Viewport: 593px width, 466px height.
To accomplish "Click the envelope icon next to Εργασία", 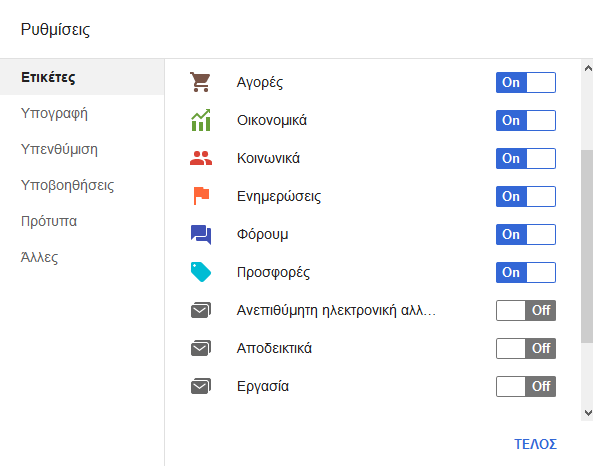I will (x=201, y=386).
